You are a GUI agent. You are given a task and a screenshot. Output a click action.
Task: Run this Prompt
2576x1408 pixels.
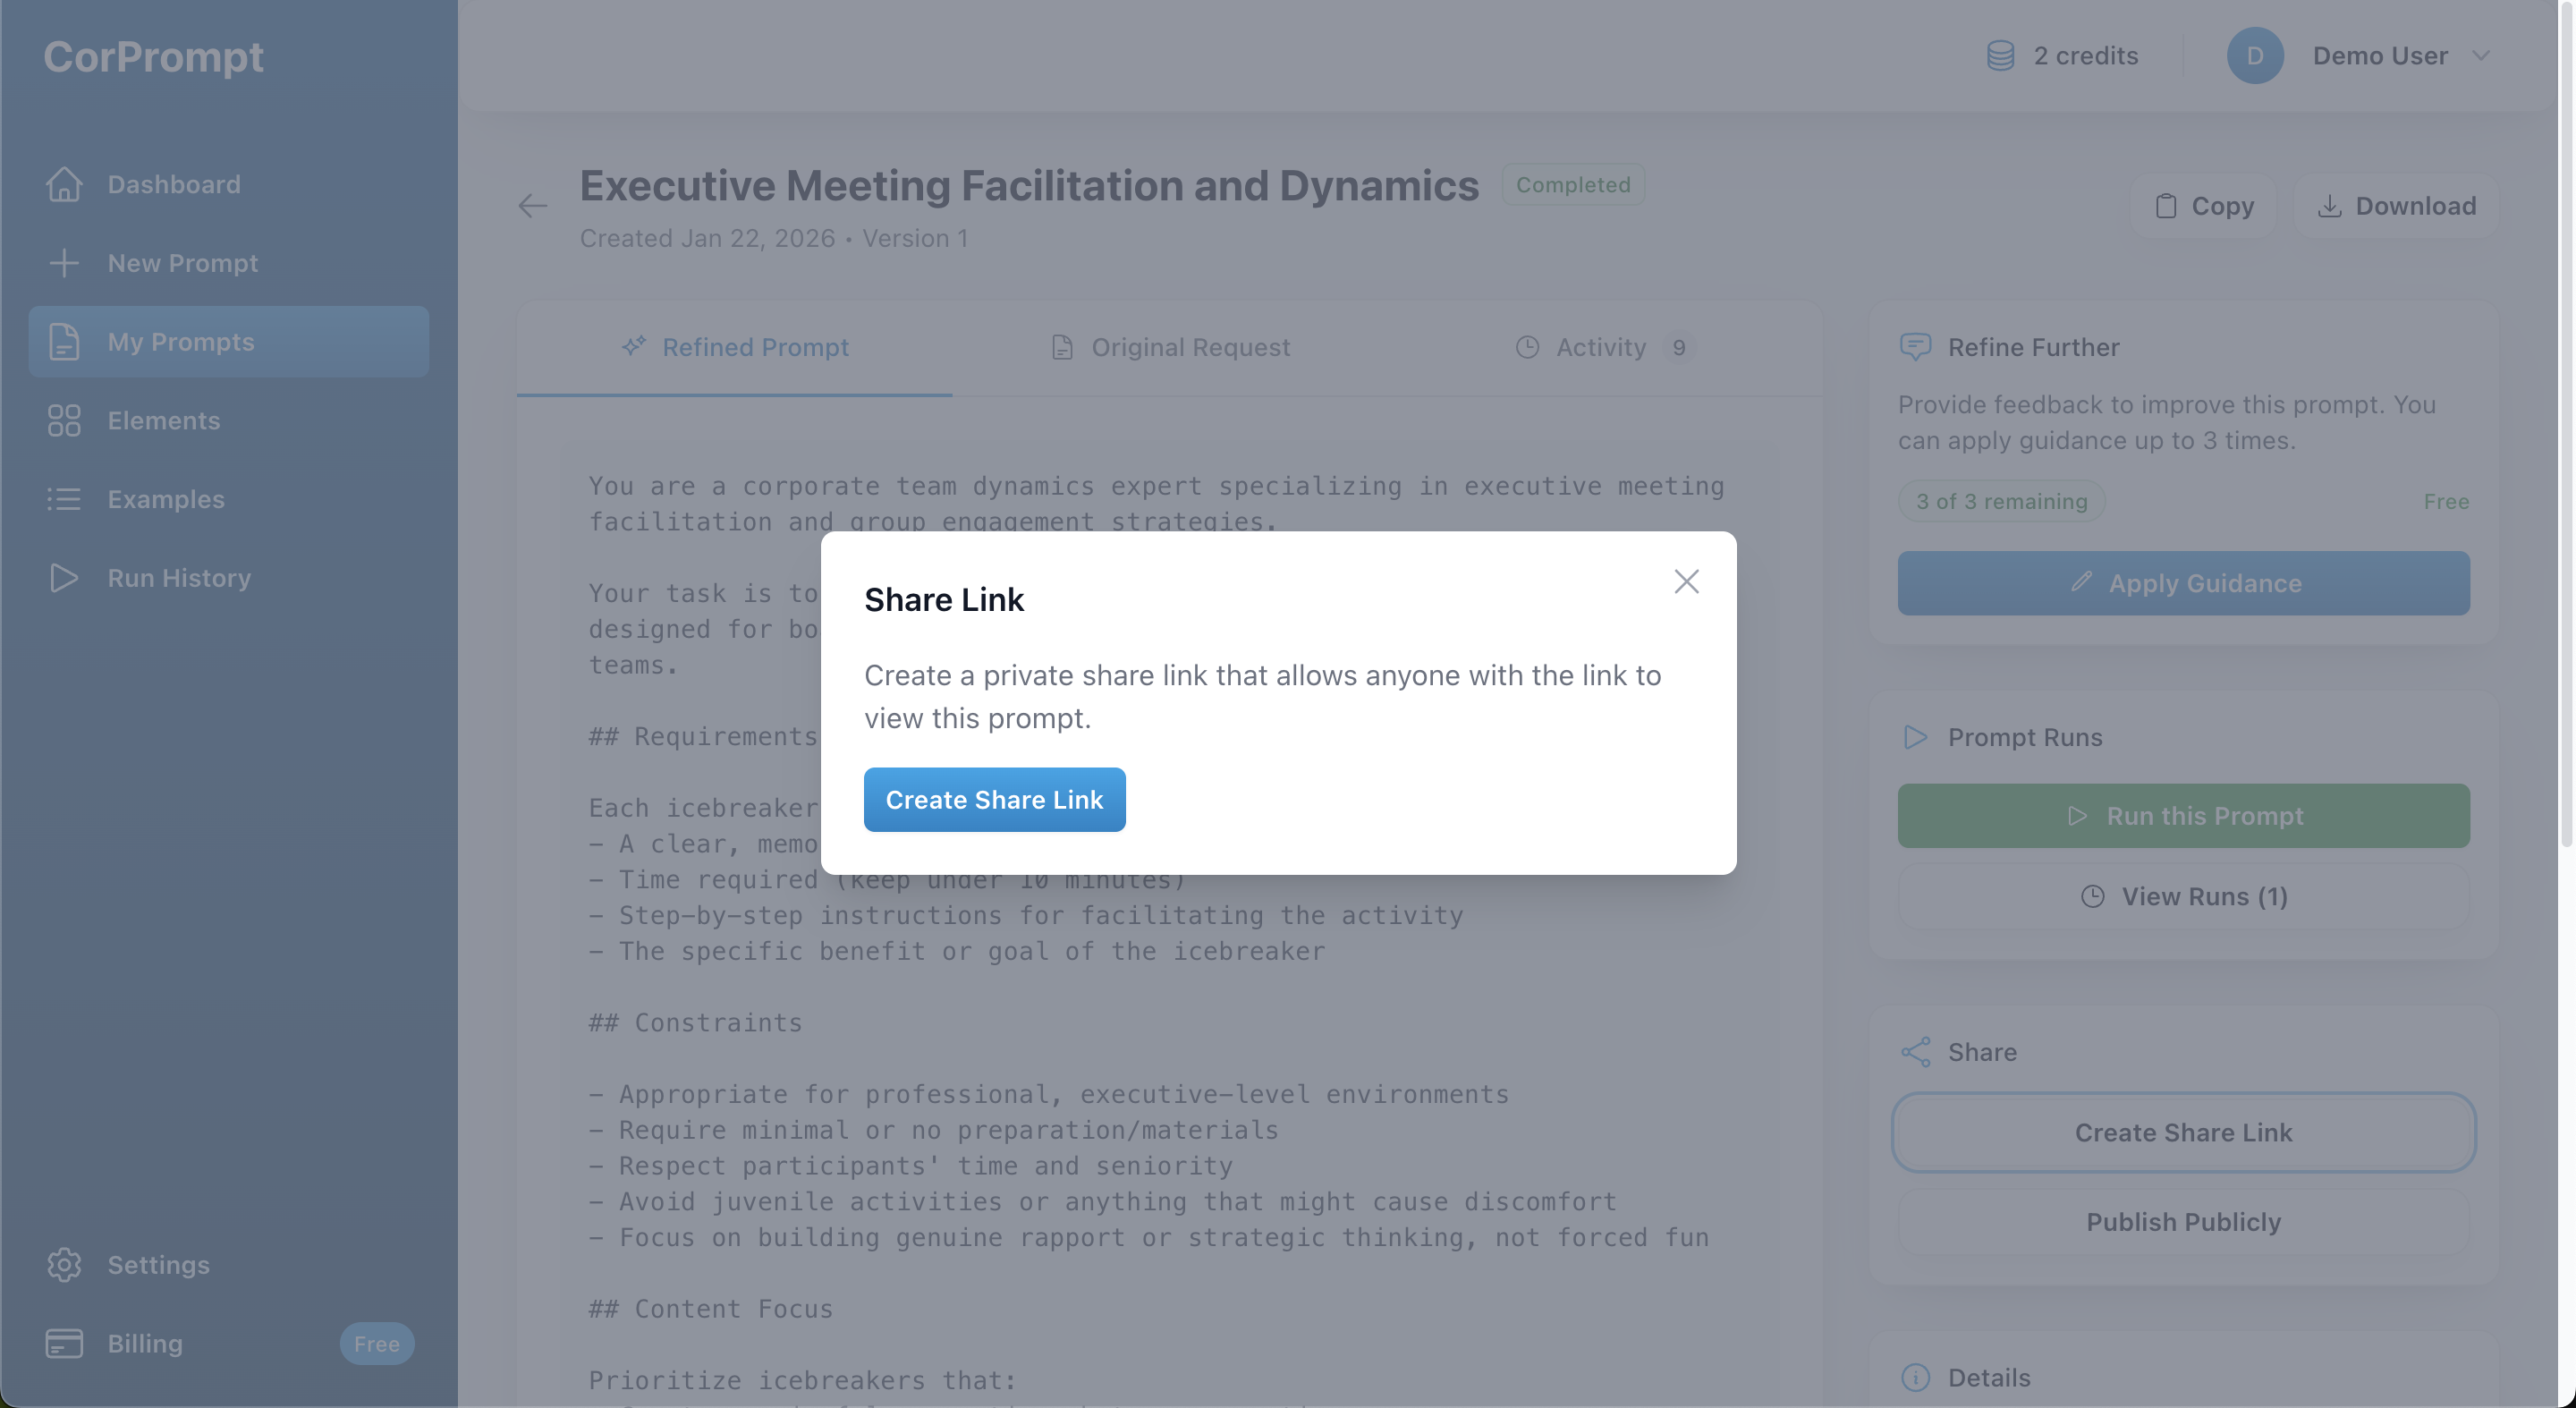tap(2183, 816)
